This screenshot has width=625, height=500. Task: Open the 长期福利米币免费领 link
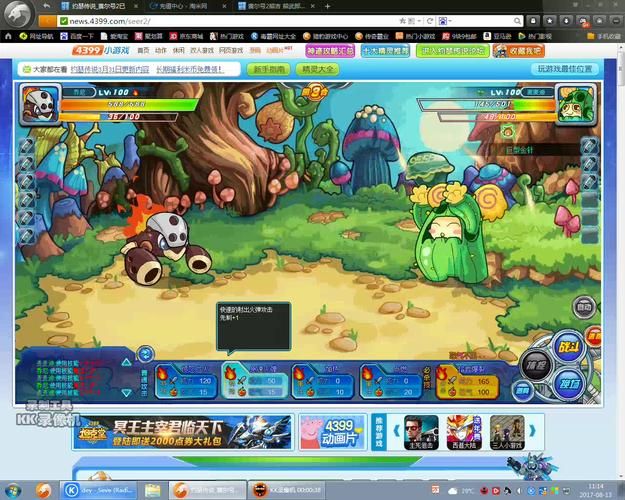[189, 69]
